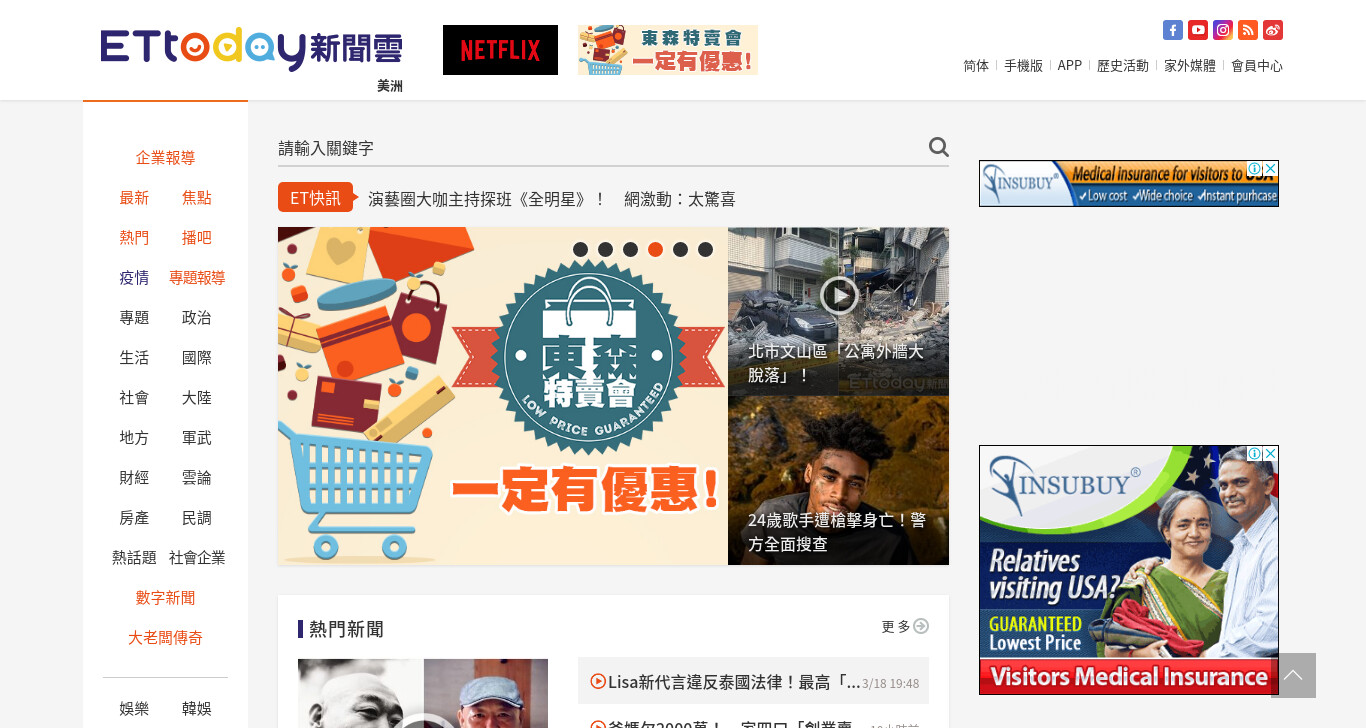1366x728 pixels.
Task: Open 大老闆傳奇 category
Action: click(x=165, y=638)
